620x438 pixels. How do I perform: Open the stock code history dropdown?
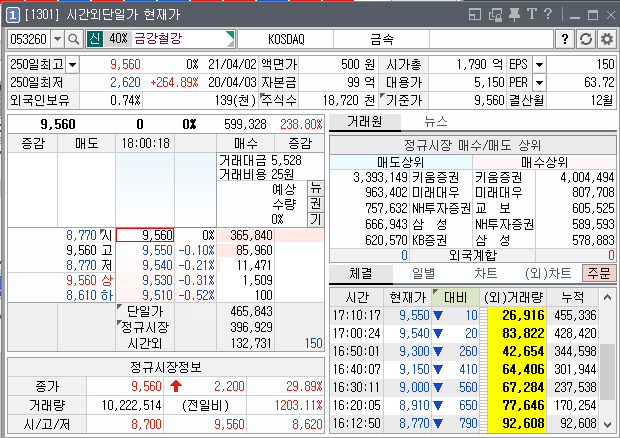[56, 38]
